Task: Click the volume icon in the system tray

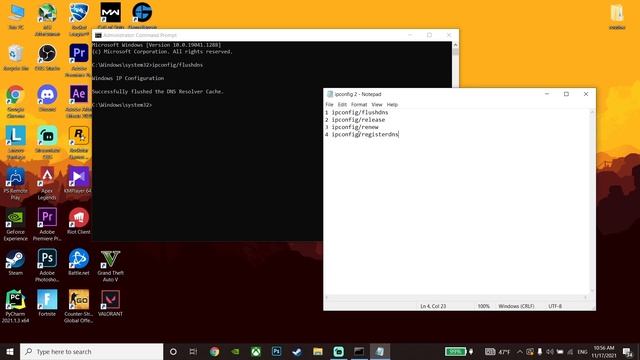Action: 550,351
